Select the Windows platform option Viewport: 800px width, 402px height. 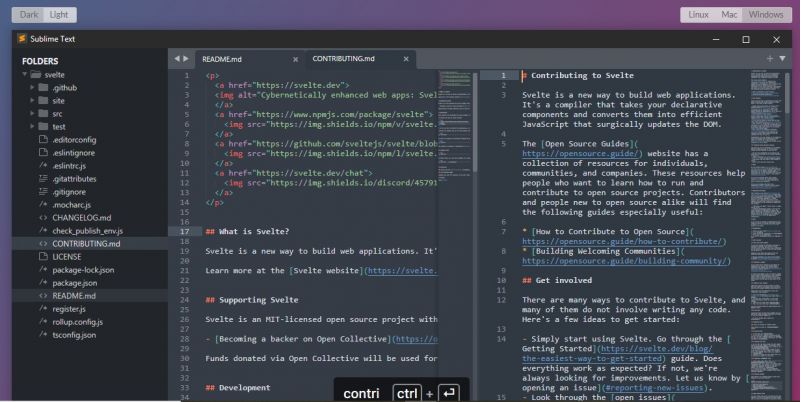click(x=766, y=15)
